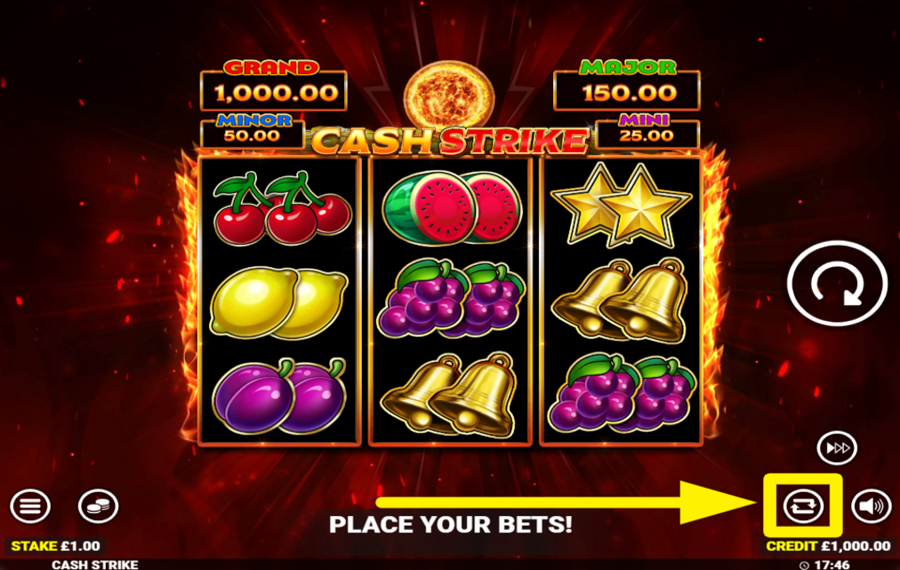Click the fiery sun orb above reels
The image size is (900, 570).
449,94
